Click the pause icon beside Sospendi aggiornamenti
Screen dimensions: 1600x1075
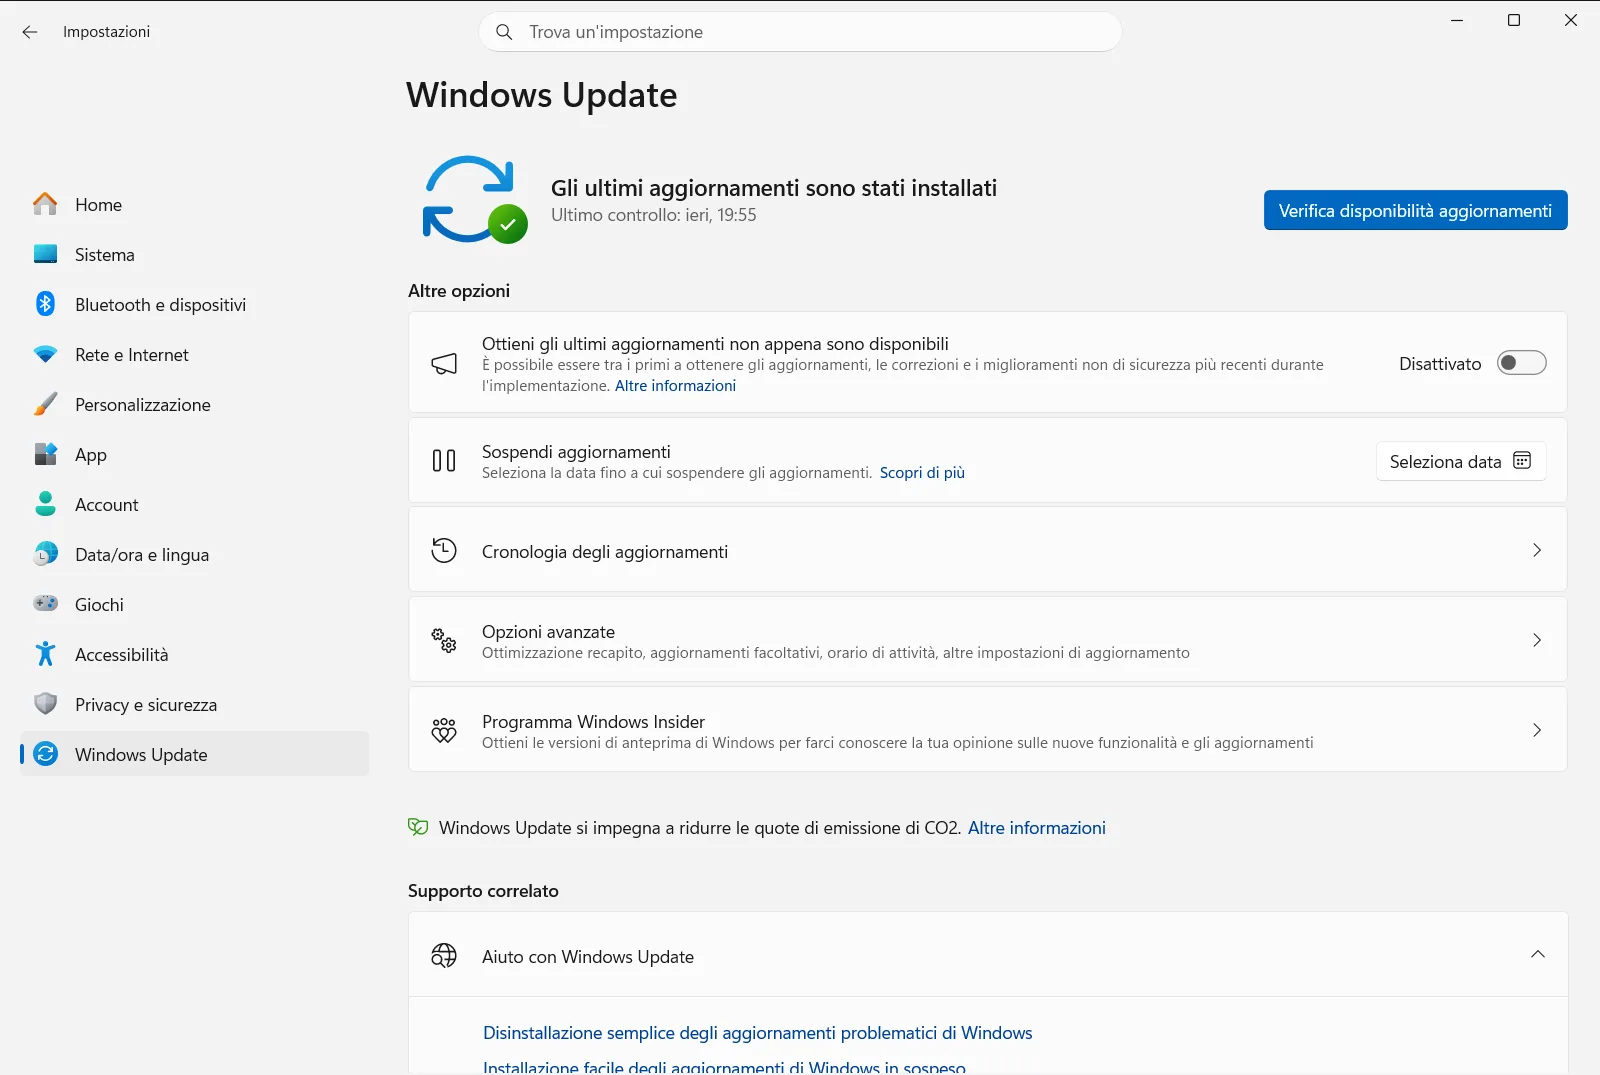click(x=444, y=460)
